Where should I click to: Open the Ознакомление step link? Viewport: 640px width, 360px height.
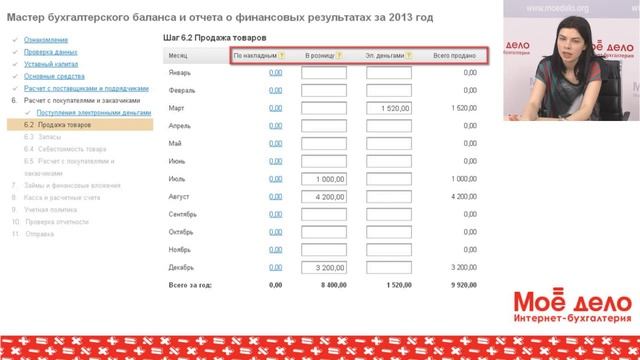pyautogui.click(x=46, y=40)
